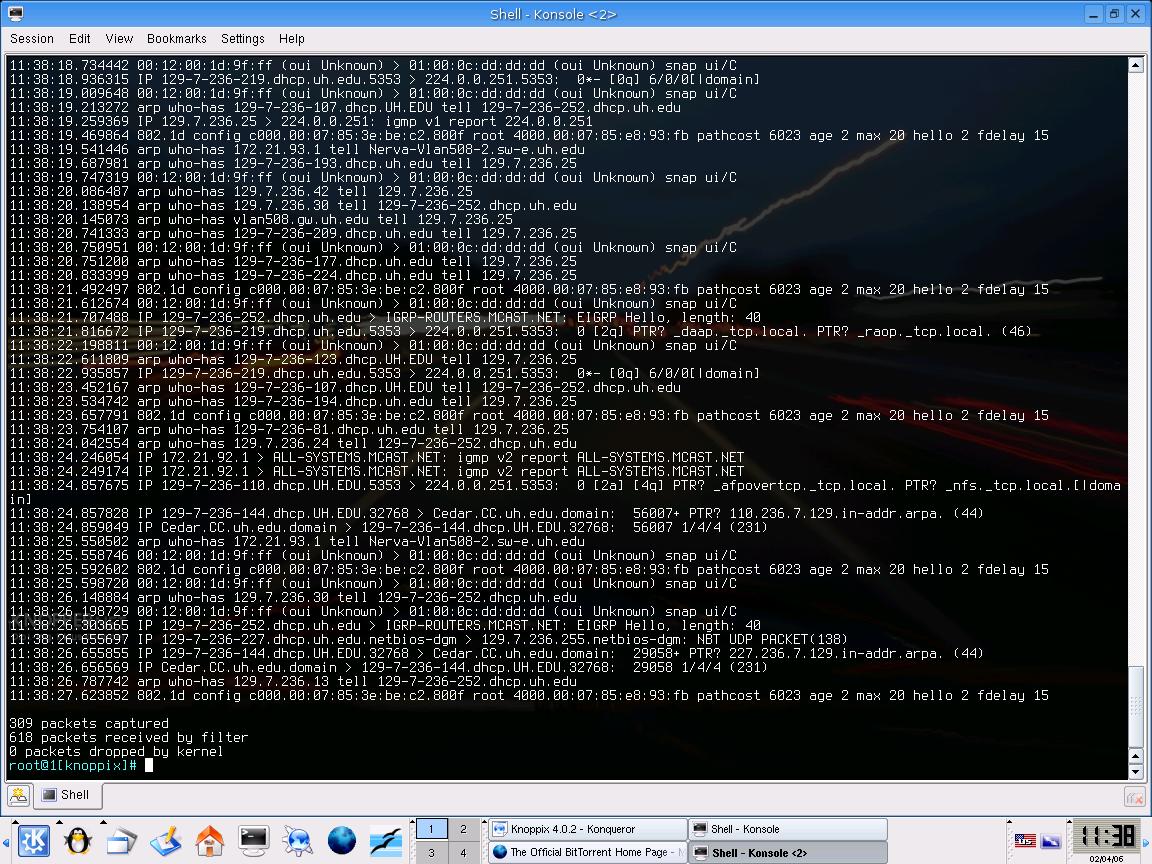Click the New Session icon in Konsole

click(18, 795)
